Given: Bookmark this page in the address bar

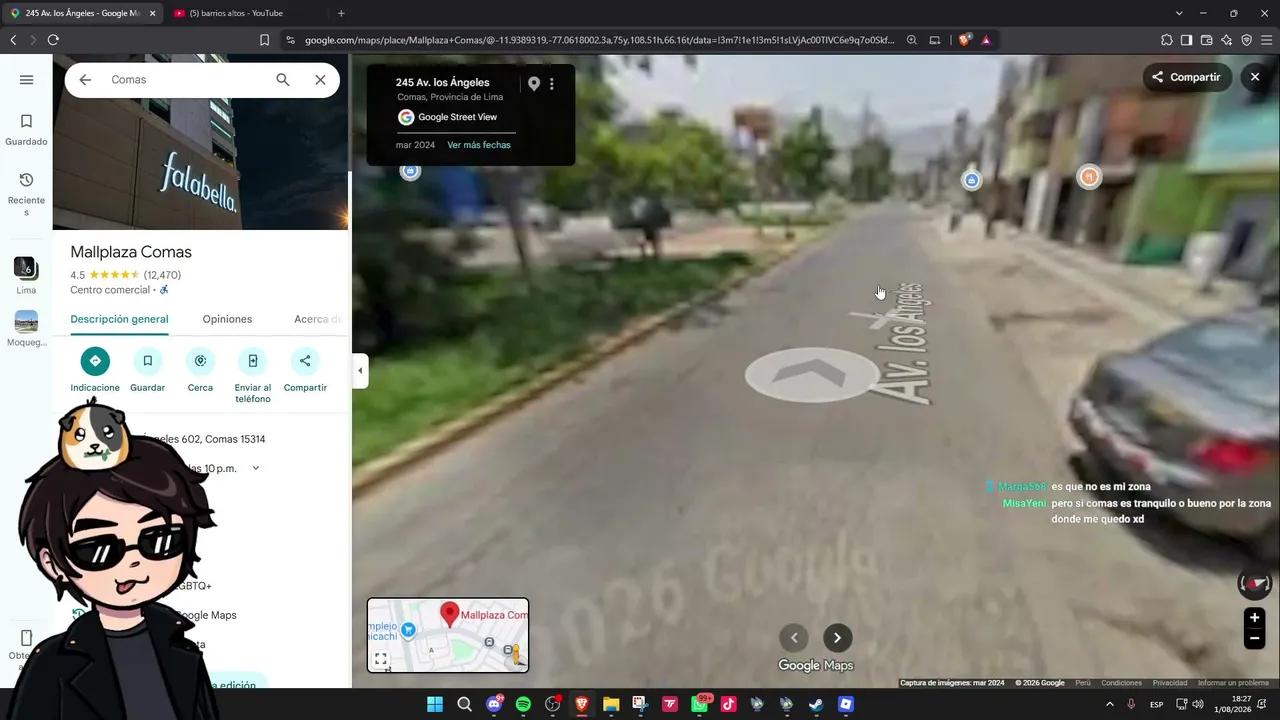Looking at the screenshot, I should [264, 40].
